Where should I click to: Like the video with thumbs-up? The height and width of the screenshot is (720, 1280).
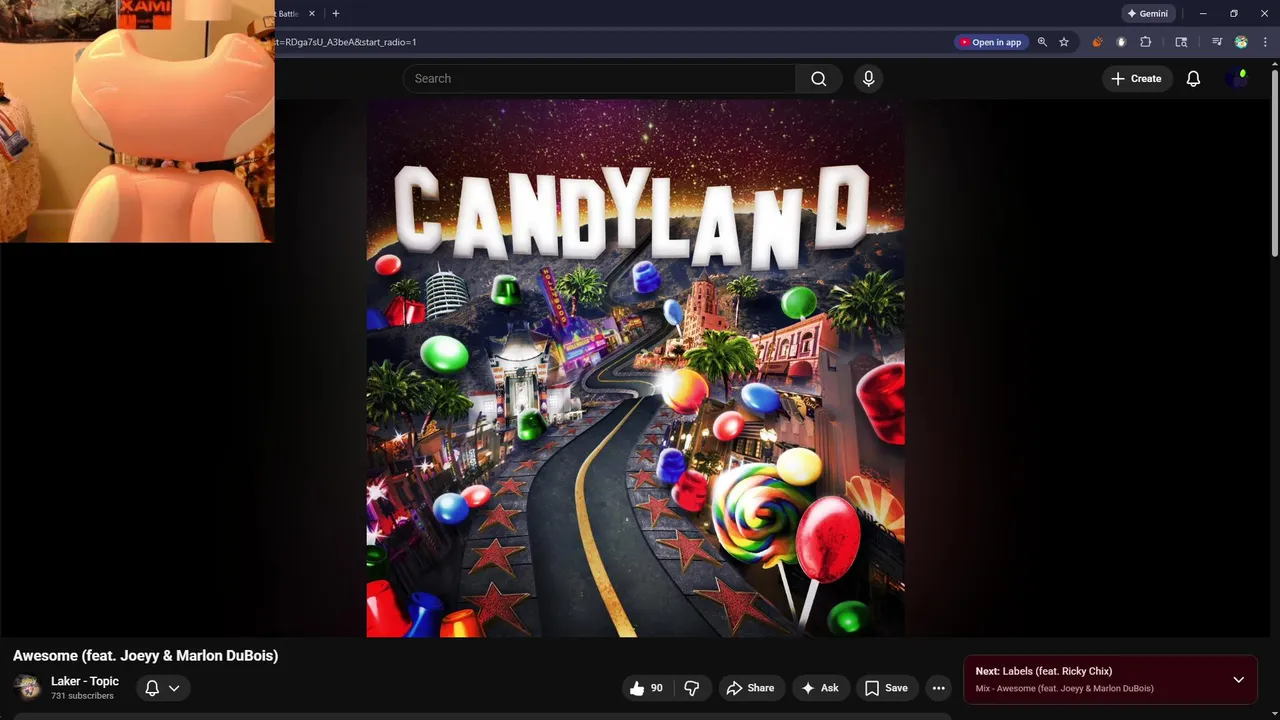tap(646, 688)
